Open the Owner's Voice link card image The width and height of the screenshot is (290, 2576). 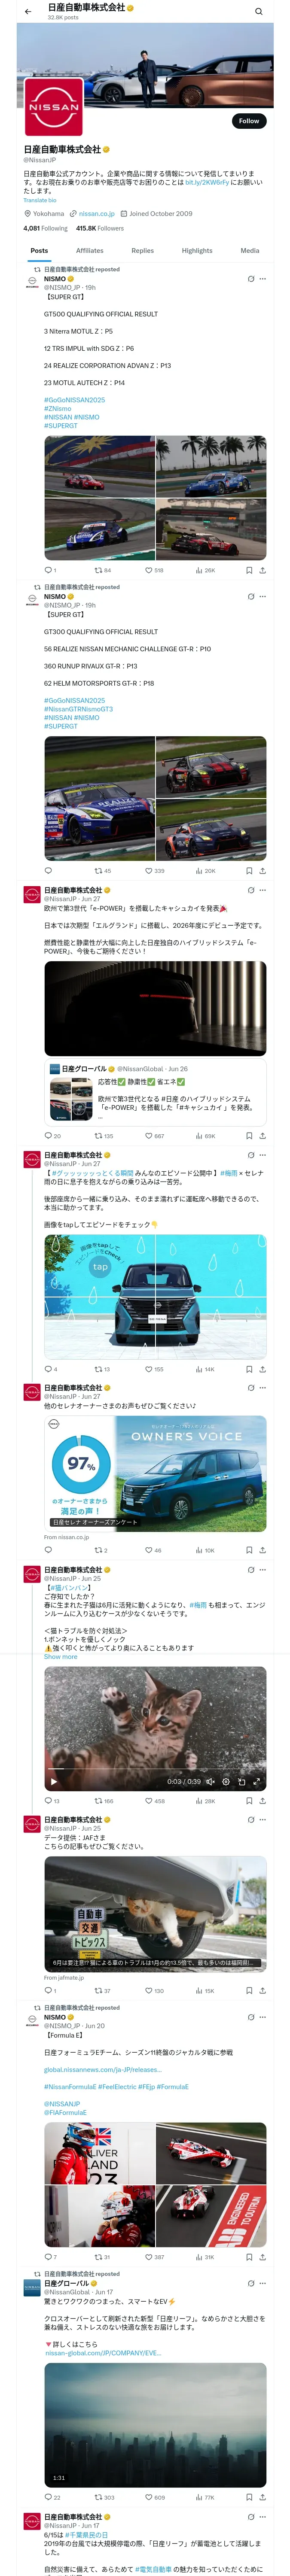tap(155, 1472)
